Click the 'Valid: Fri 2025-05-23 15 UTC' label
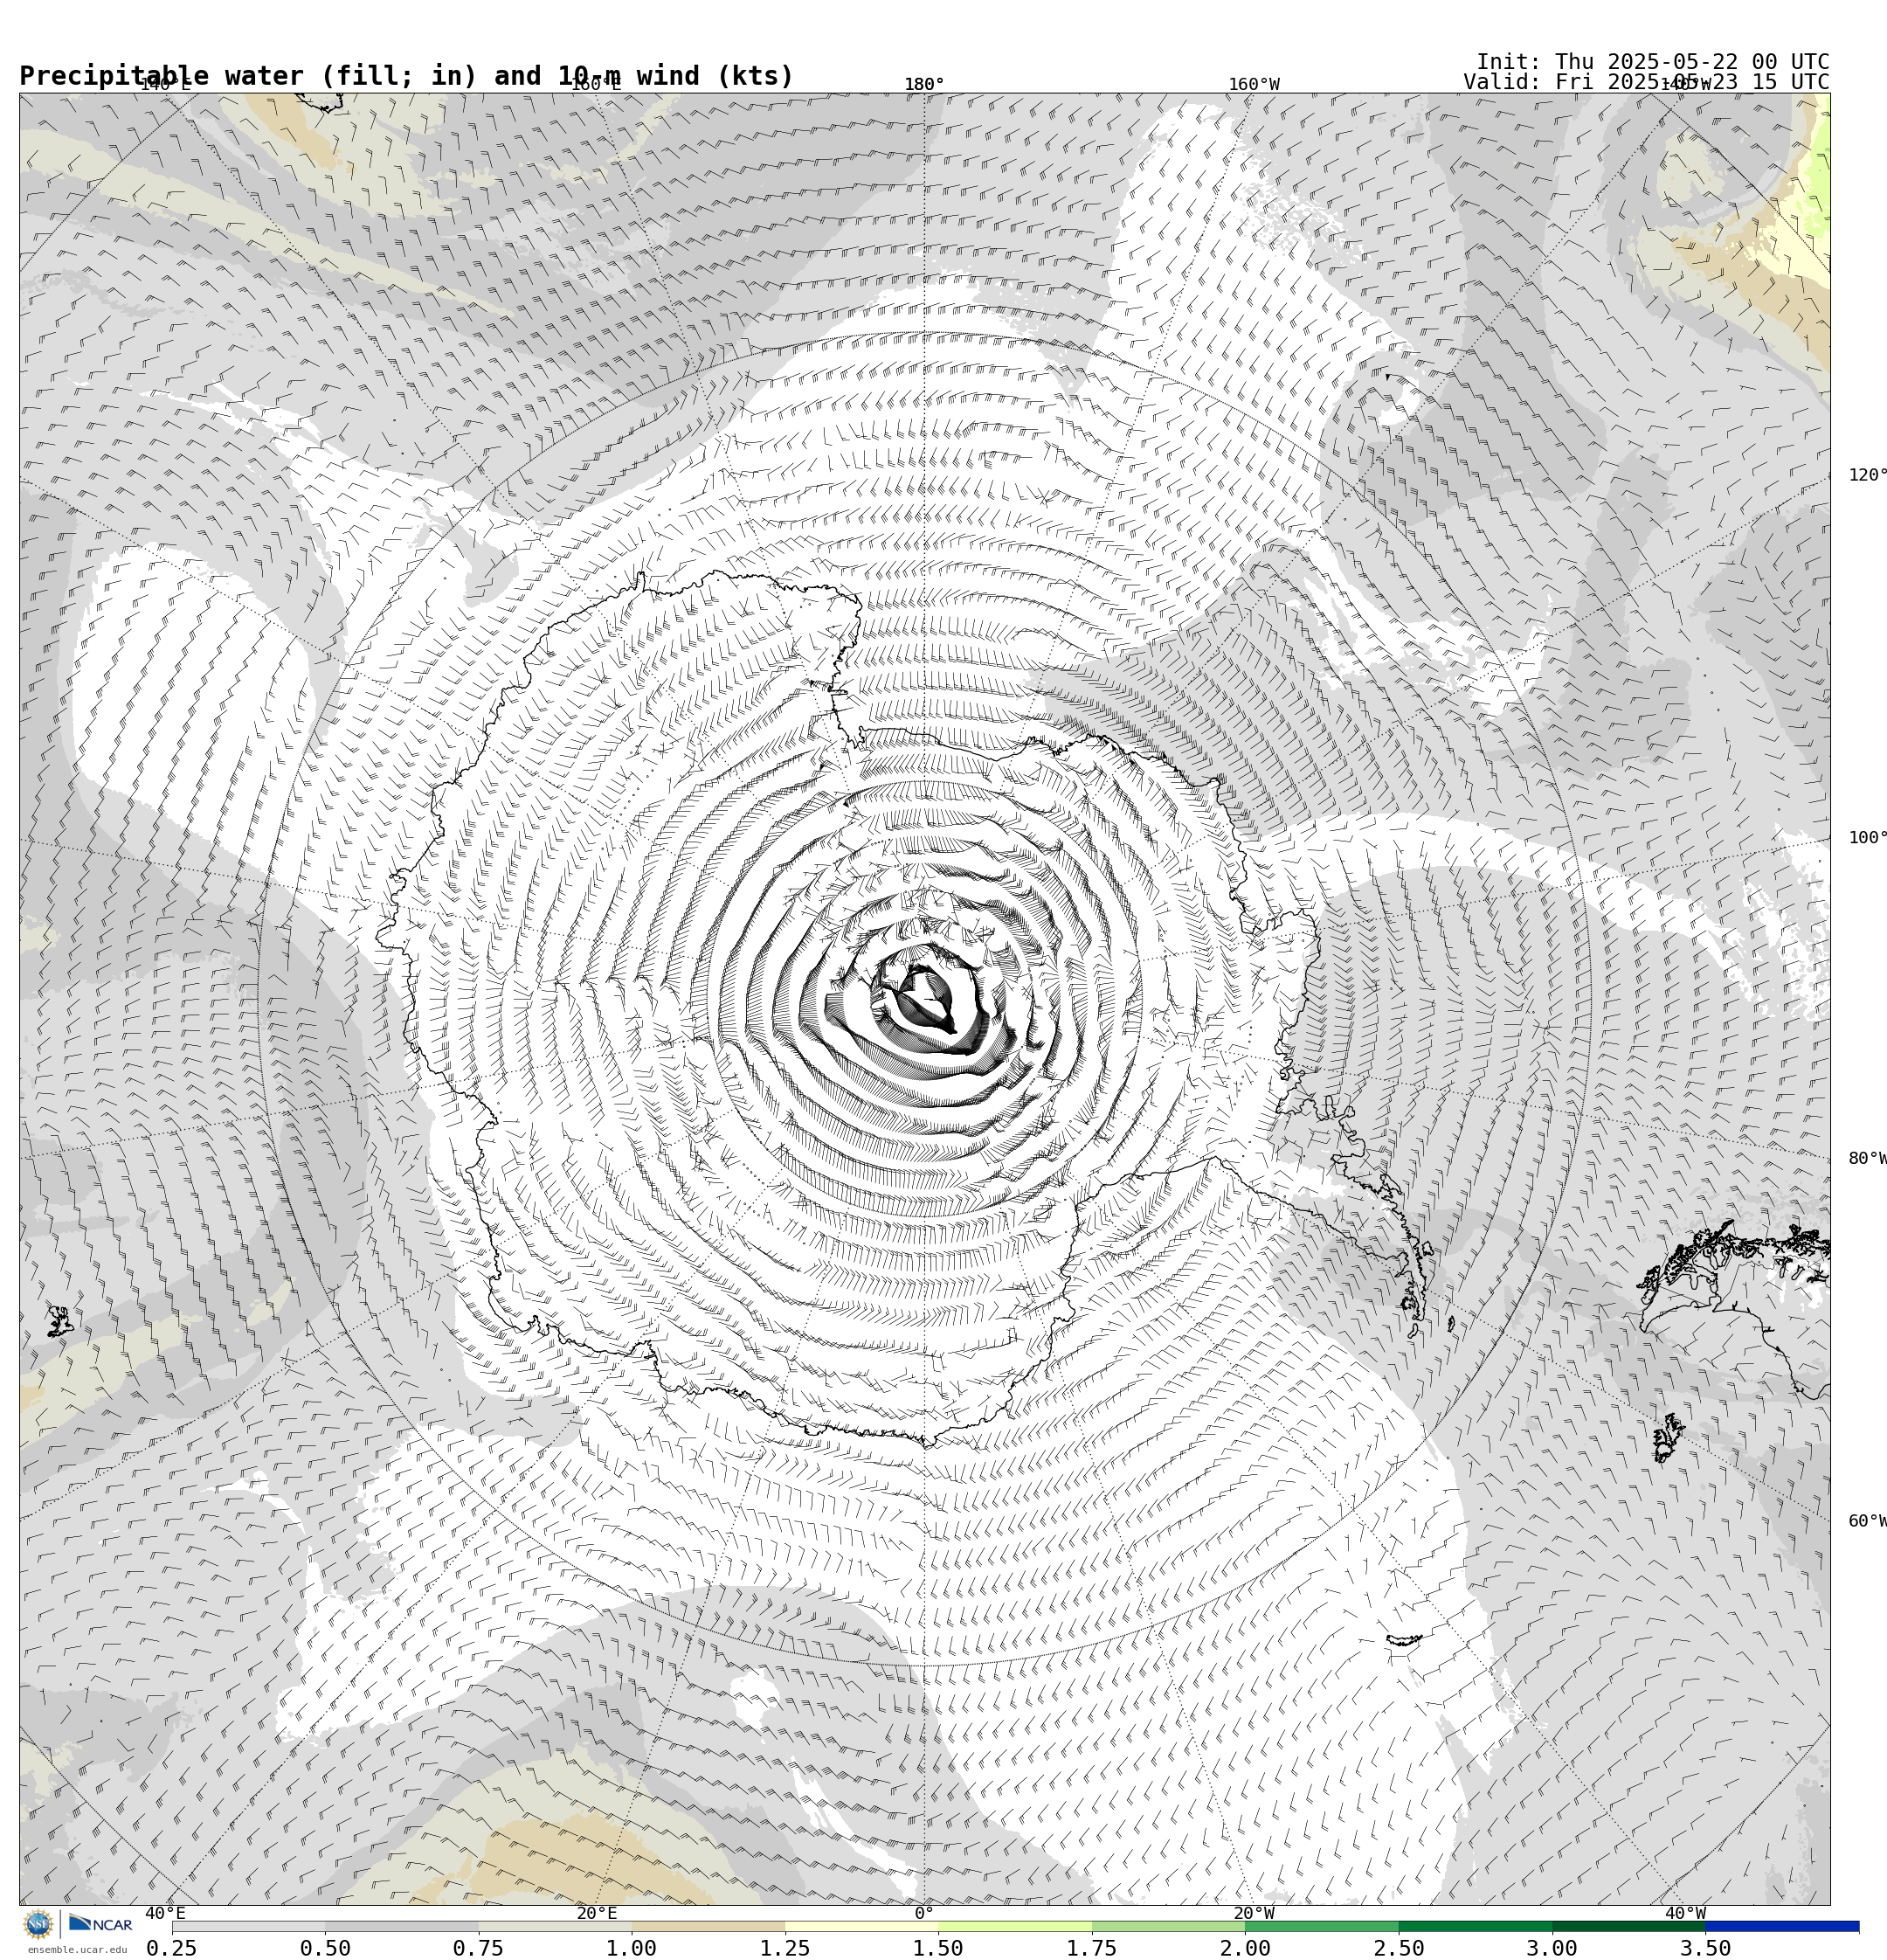This screenshot has width=1887, height=1960. (x=1646, y=82)
